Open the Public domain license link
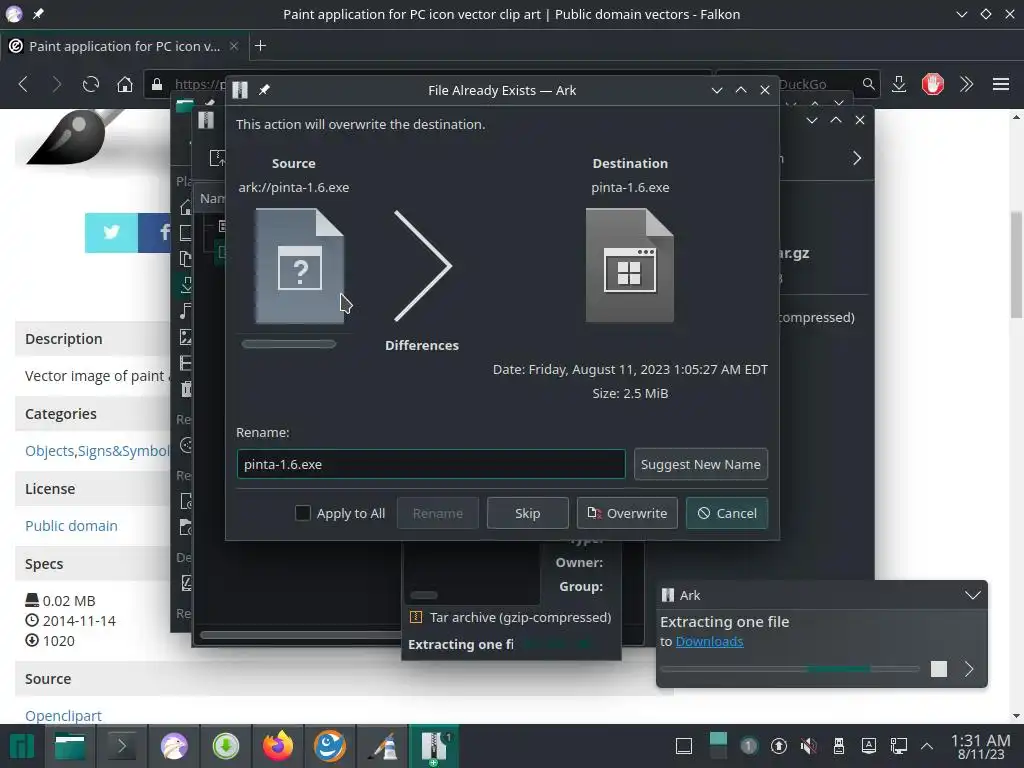The height and width of the screenshot is (768, 1024). tap(71, 526)
